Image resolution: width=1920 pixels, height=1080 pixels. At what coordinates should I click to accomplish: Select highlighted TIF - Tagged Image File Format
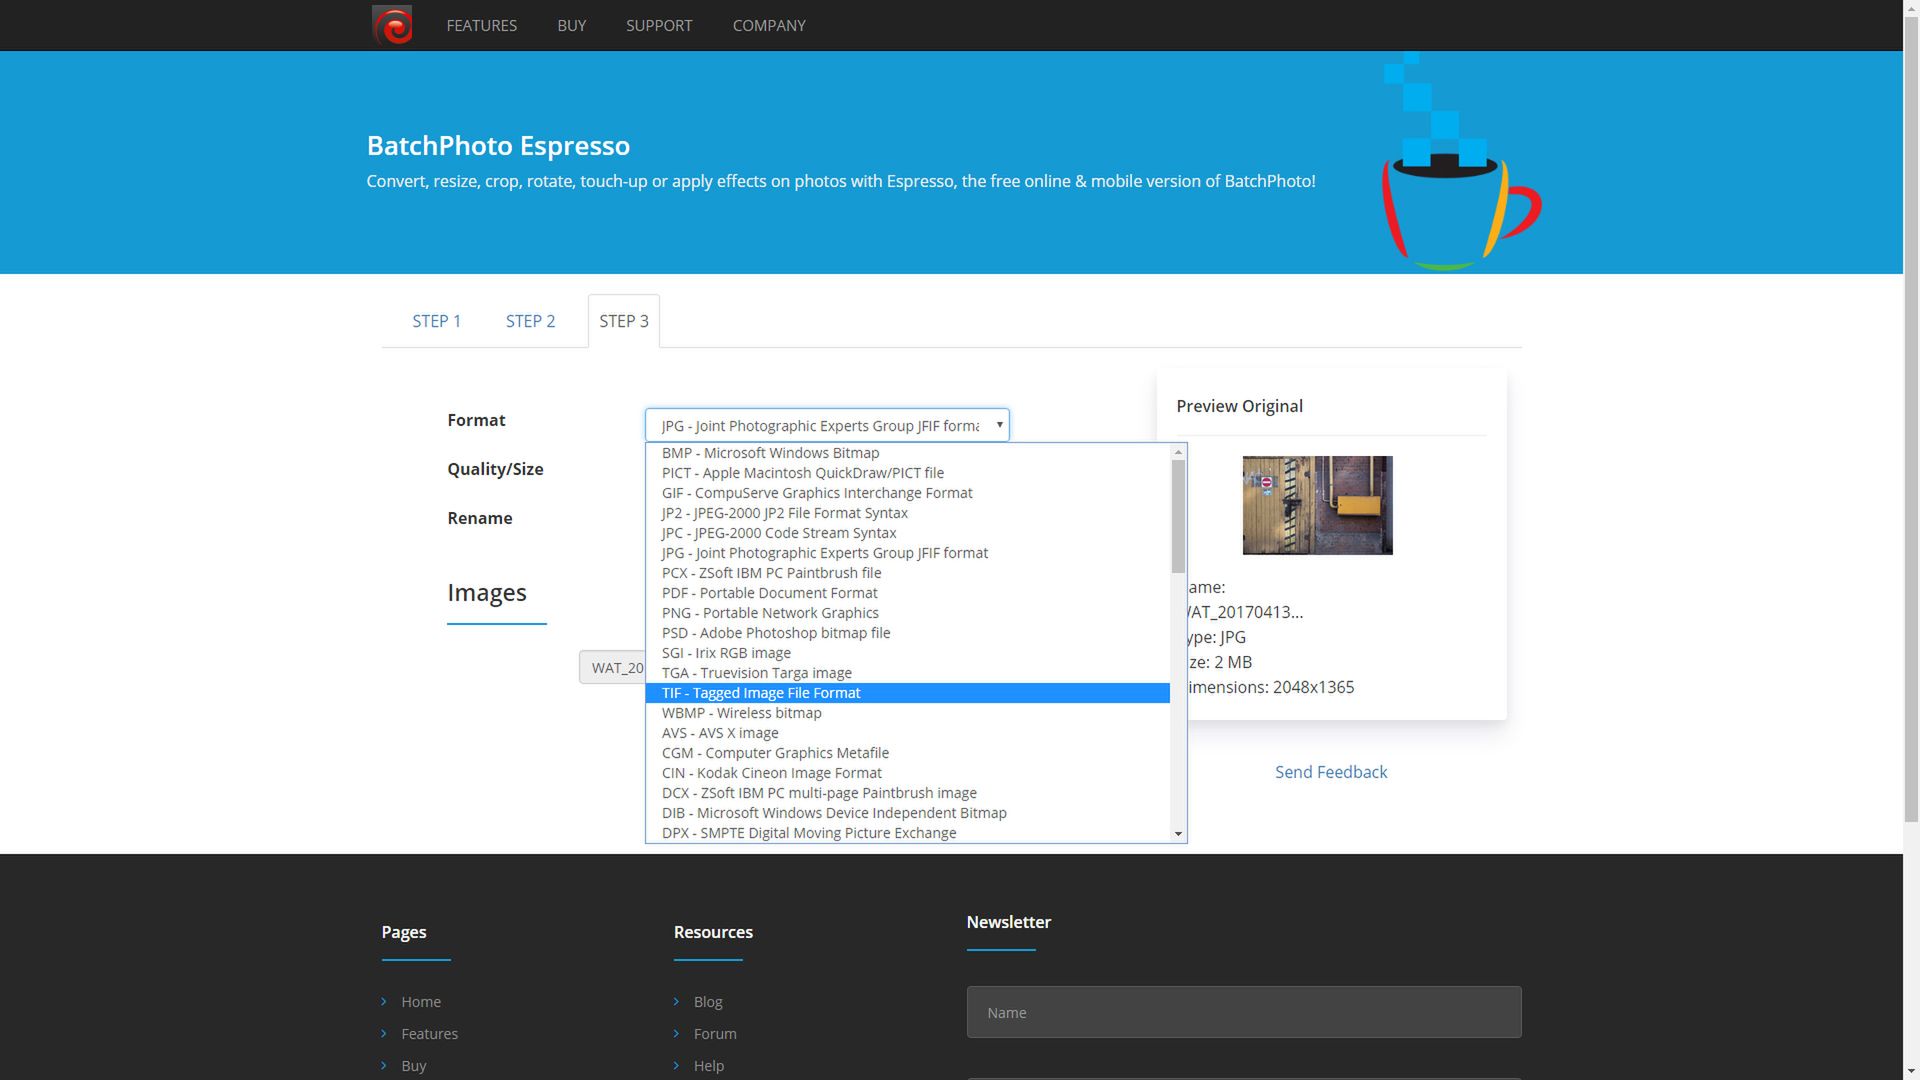(908, 693)
